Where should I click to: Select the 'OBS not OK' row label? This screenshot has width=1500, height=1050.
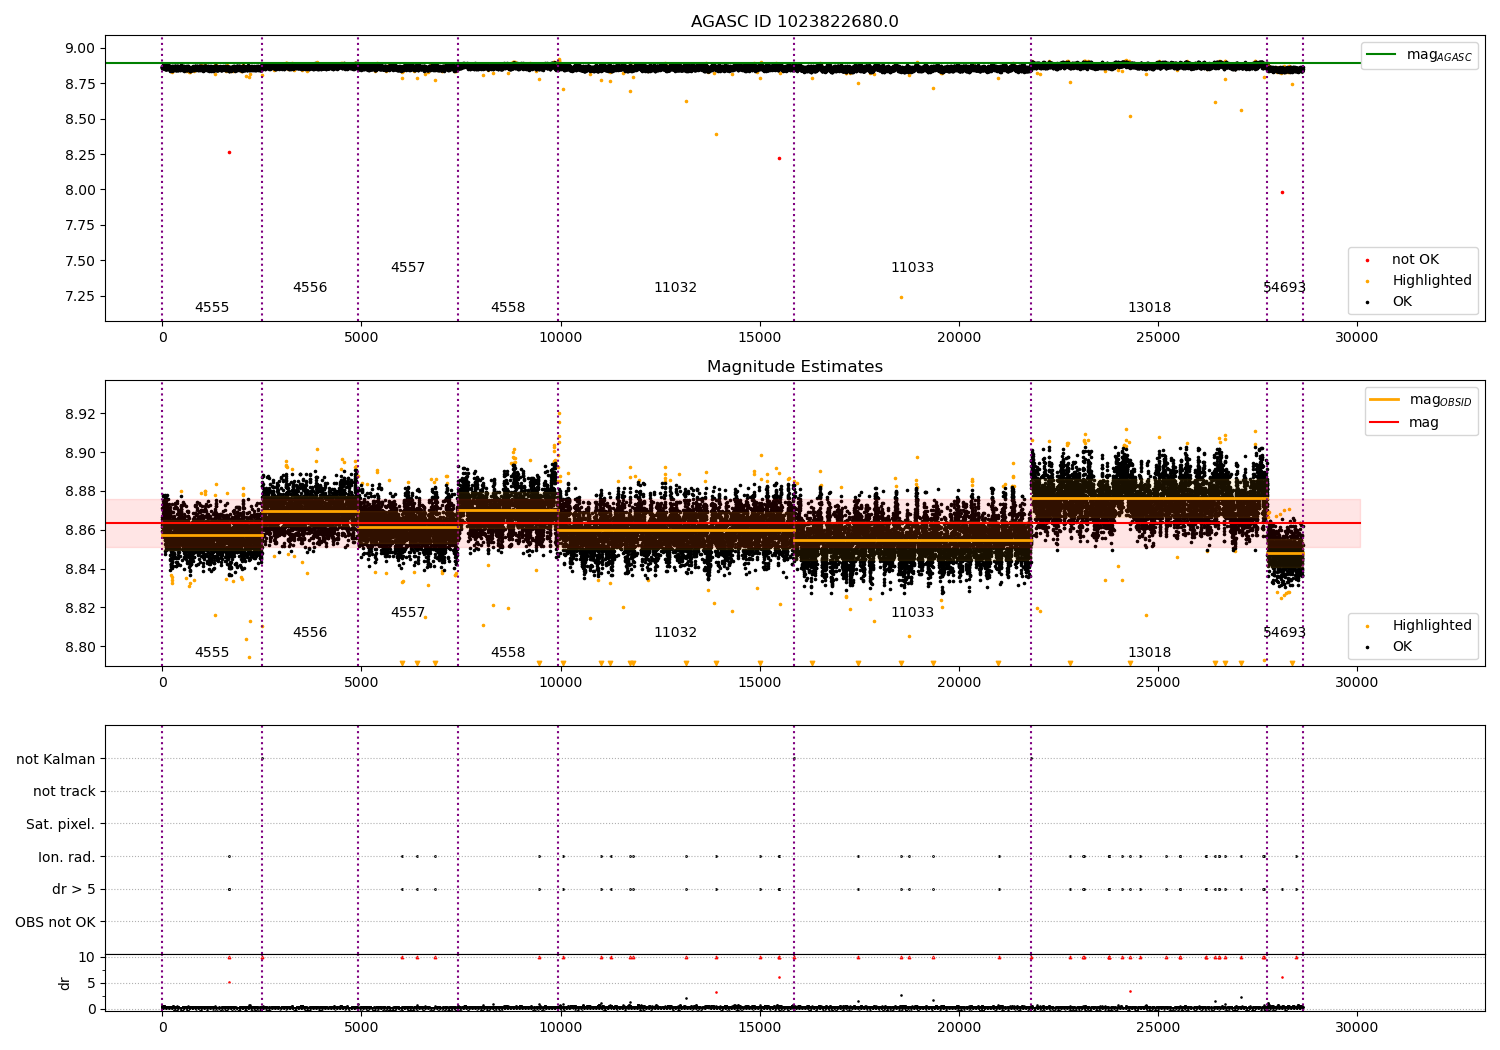pyautogui.click(x=56, y=922)
